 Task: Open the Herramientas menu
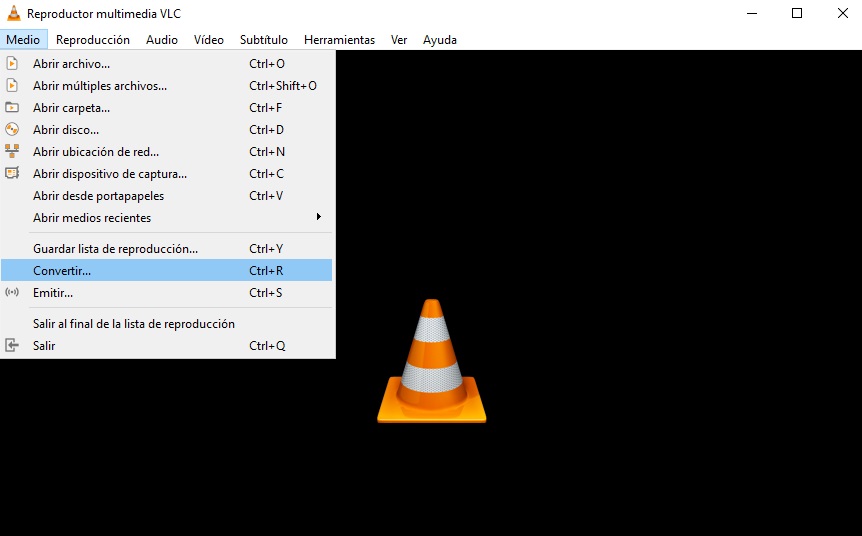(x=339, y=40)
